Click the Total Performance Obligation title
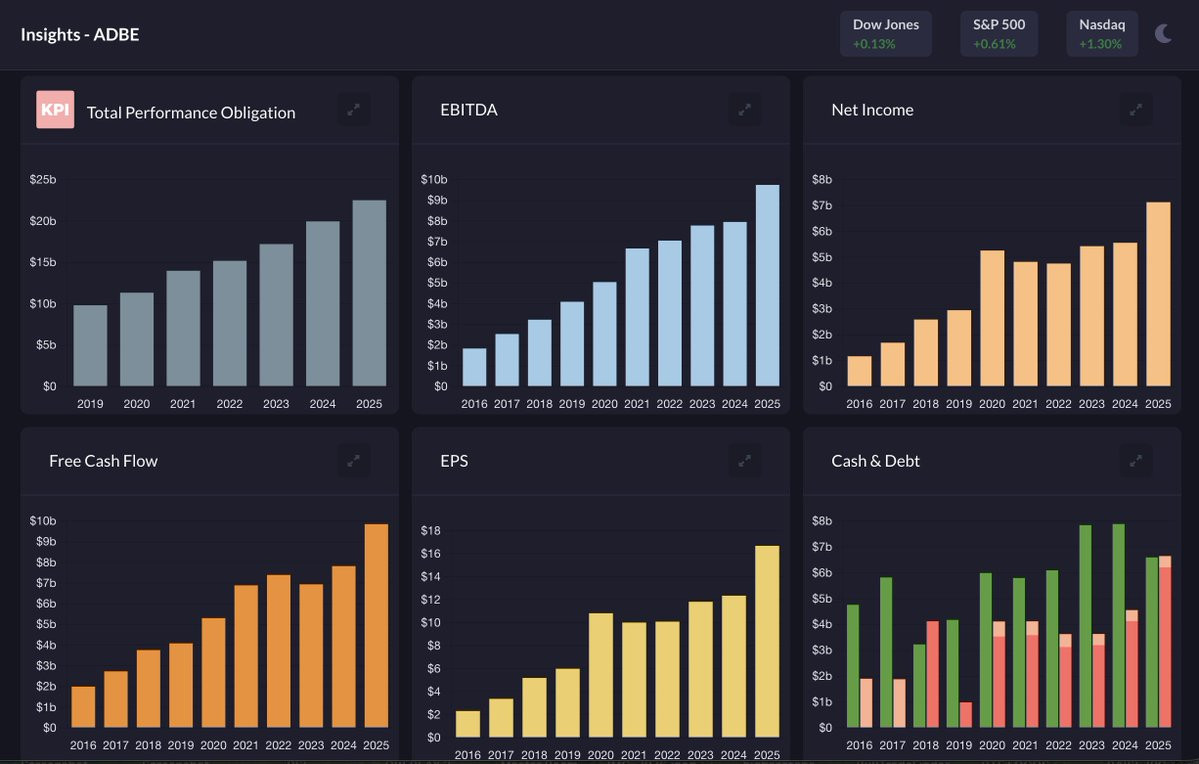This screenshot has width=1199, height=764. coord(191,112)
